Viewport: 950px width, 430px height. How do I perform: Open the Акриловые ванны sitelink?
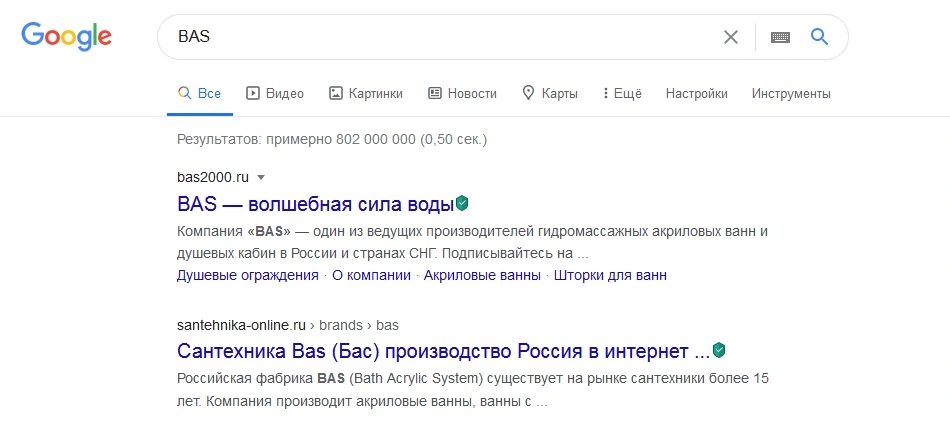(x=482, y=275)
